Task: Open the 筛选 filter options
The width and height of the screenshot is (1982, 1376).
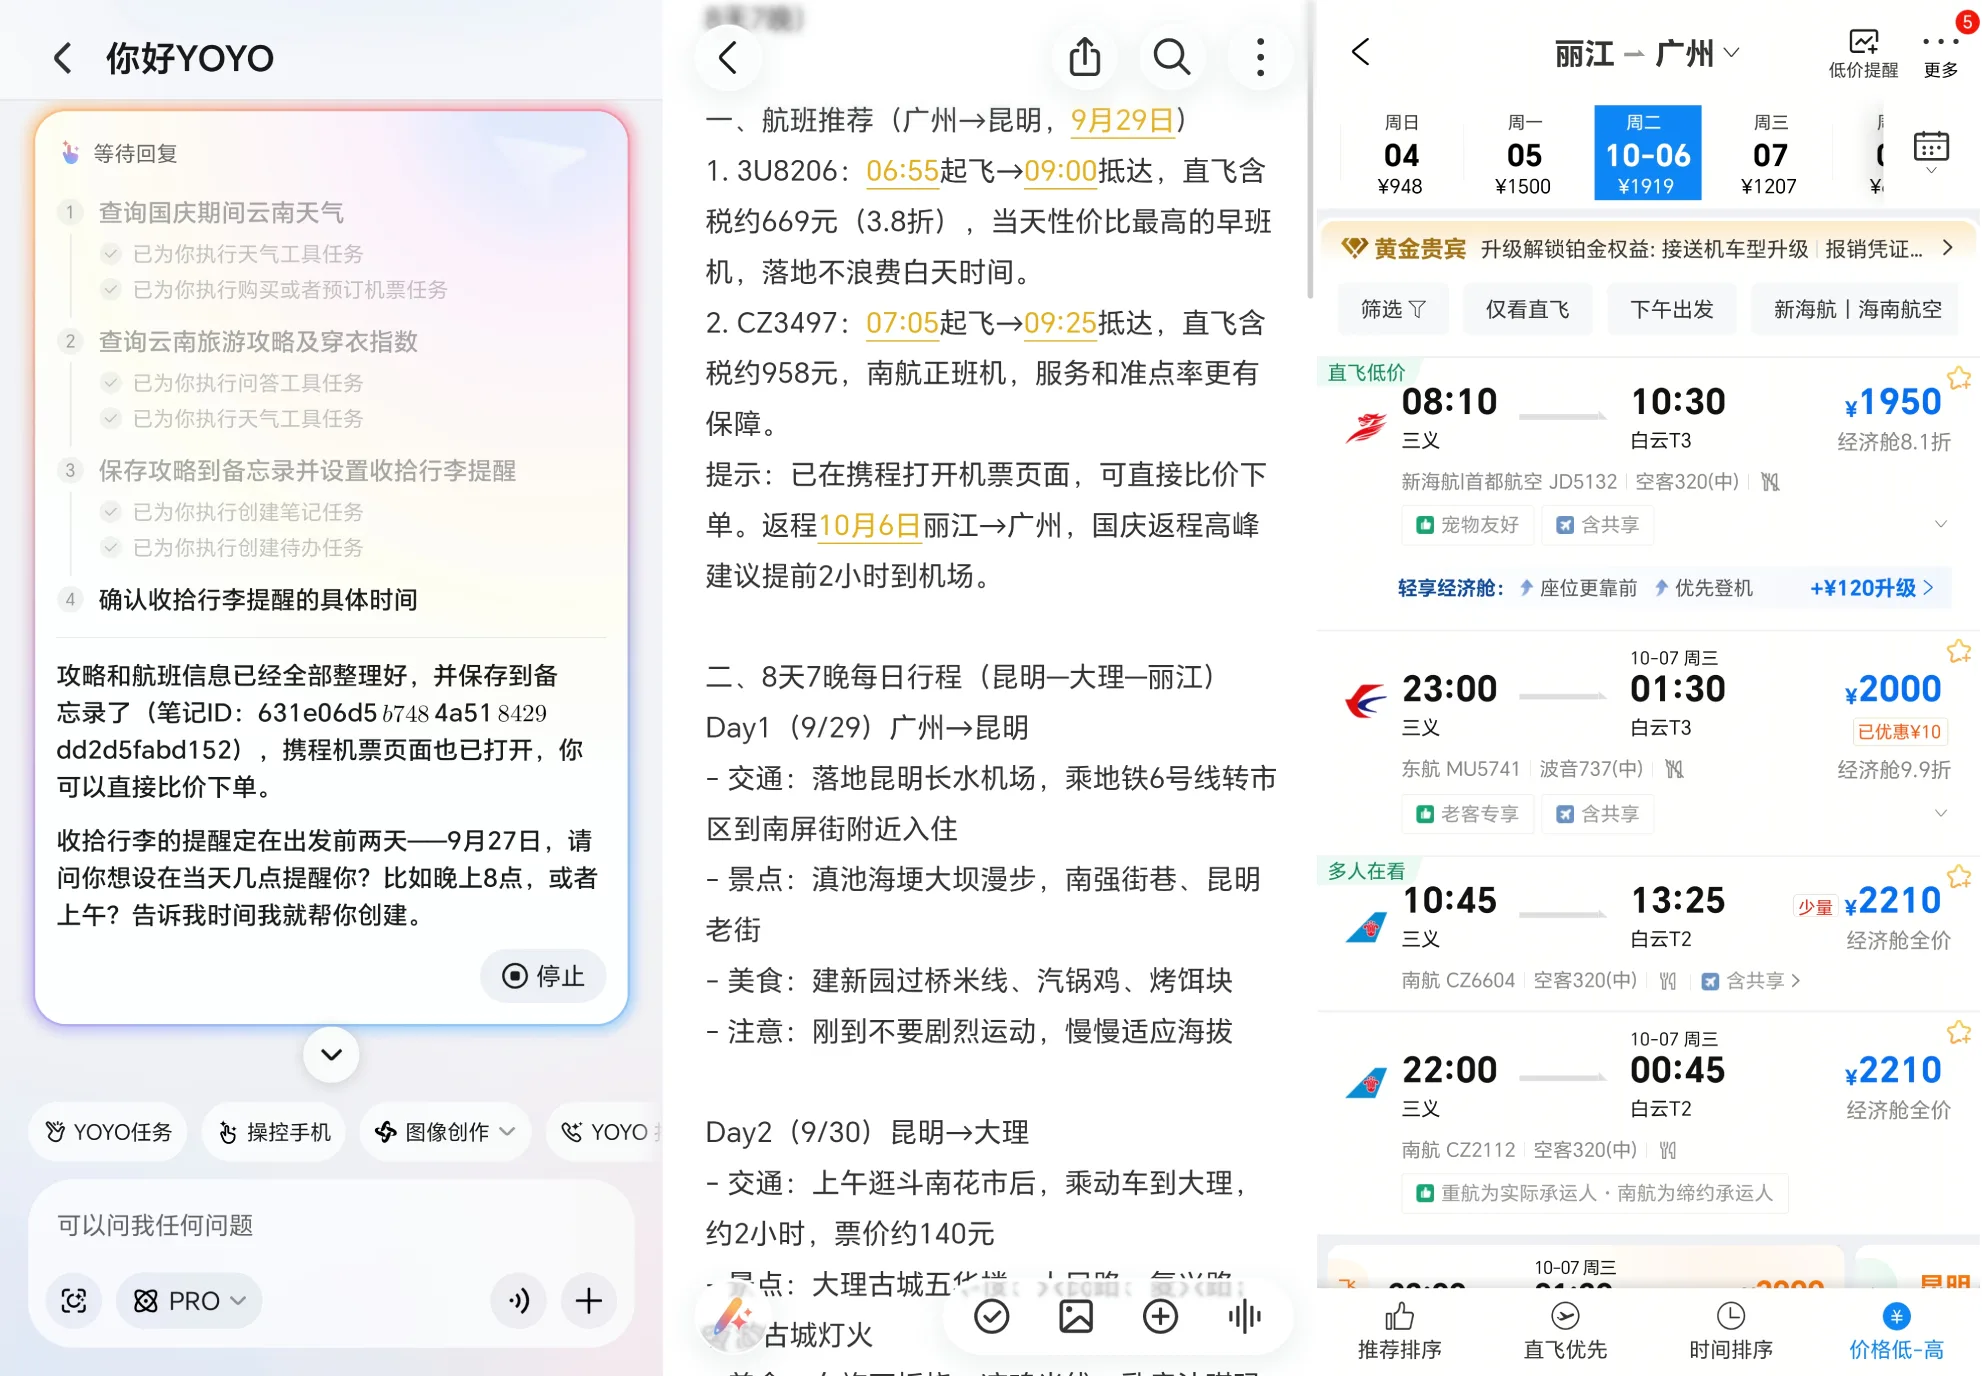Action: tap(1392, 310)
